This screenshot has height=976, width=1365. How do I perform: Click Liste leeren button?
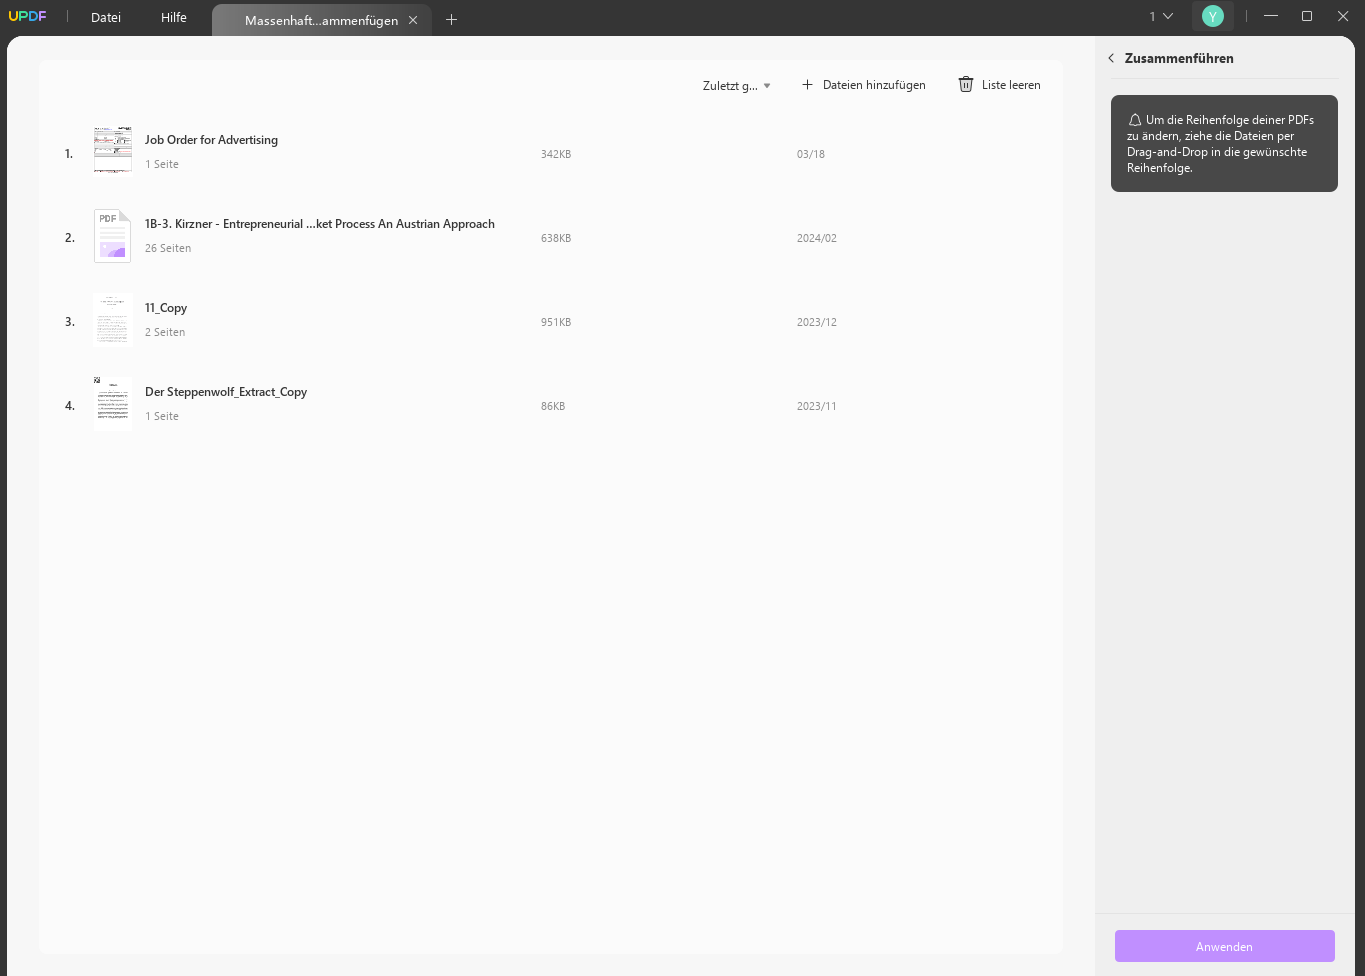[999, 85]
